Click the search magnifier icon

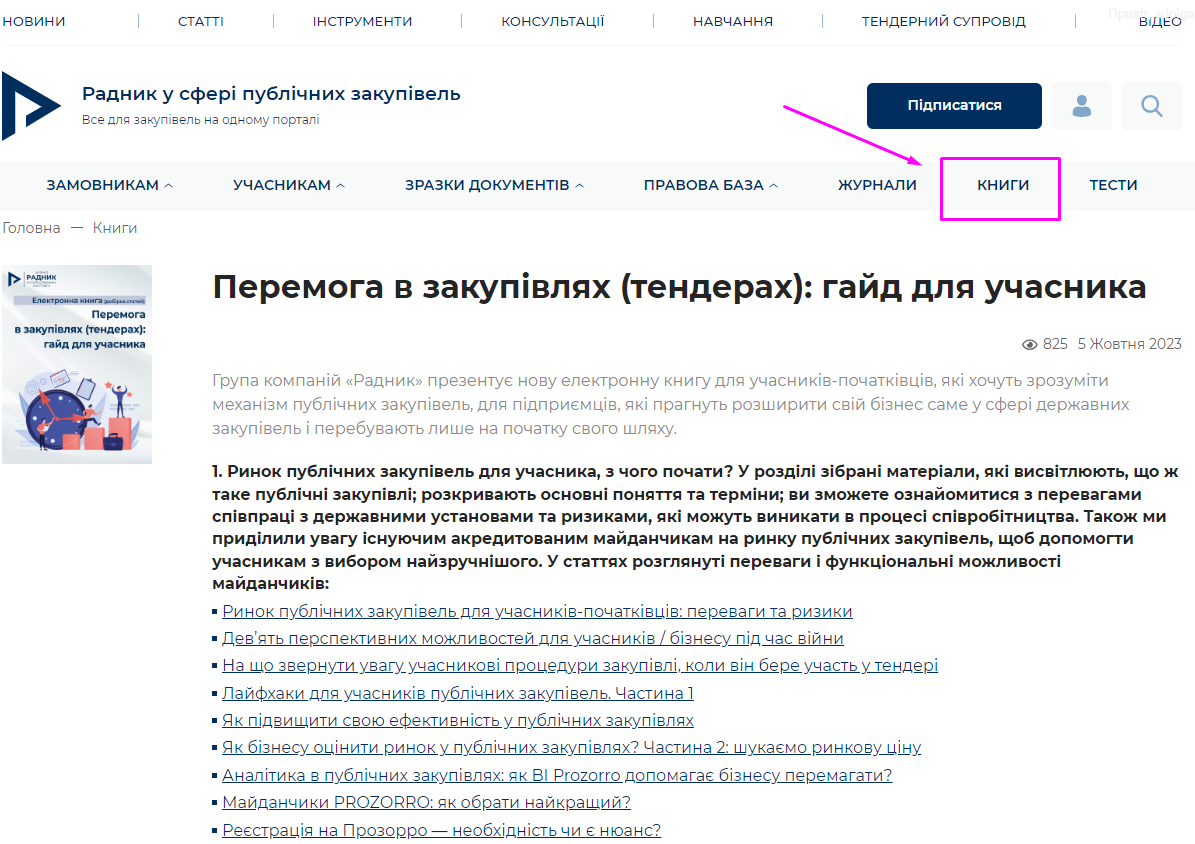coord(1151,106)
